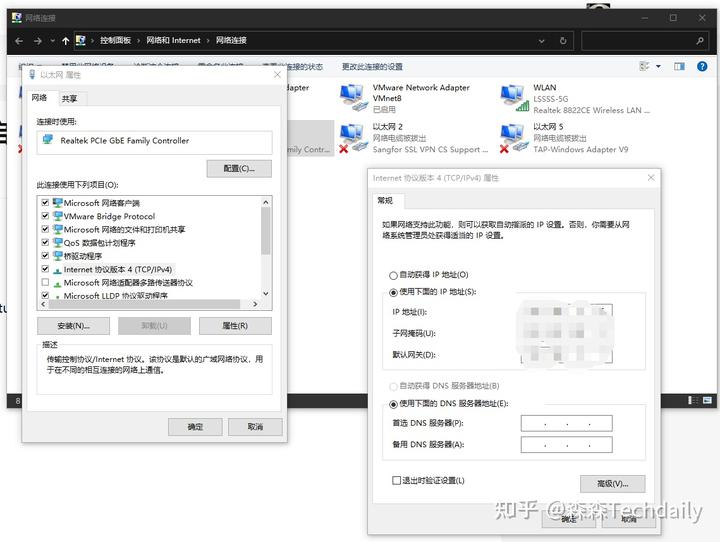Click the item list's scroll left arrow

(x=44, y=304)
